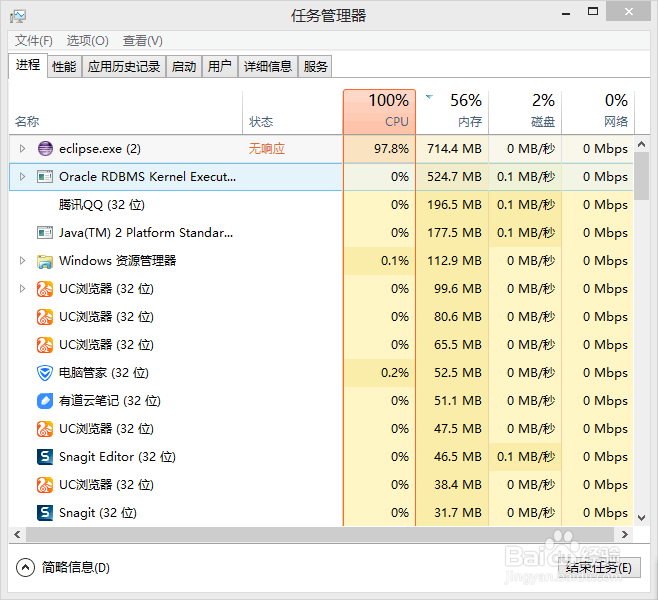Sort by the CPU column header
658x600 pixels.
(379, 112)
